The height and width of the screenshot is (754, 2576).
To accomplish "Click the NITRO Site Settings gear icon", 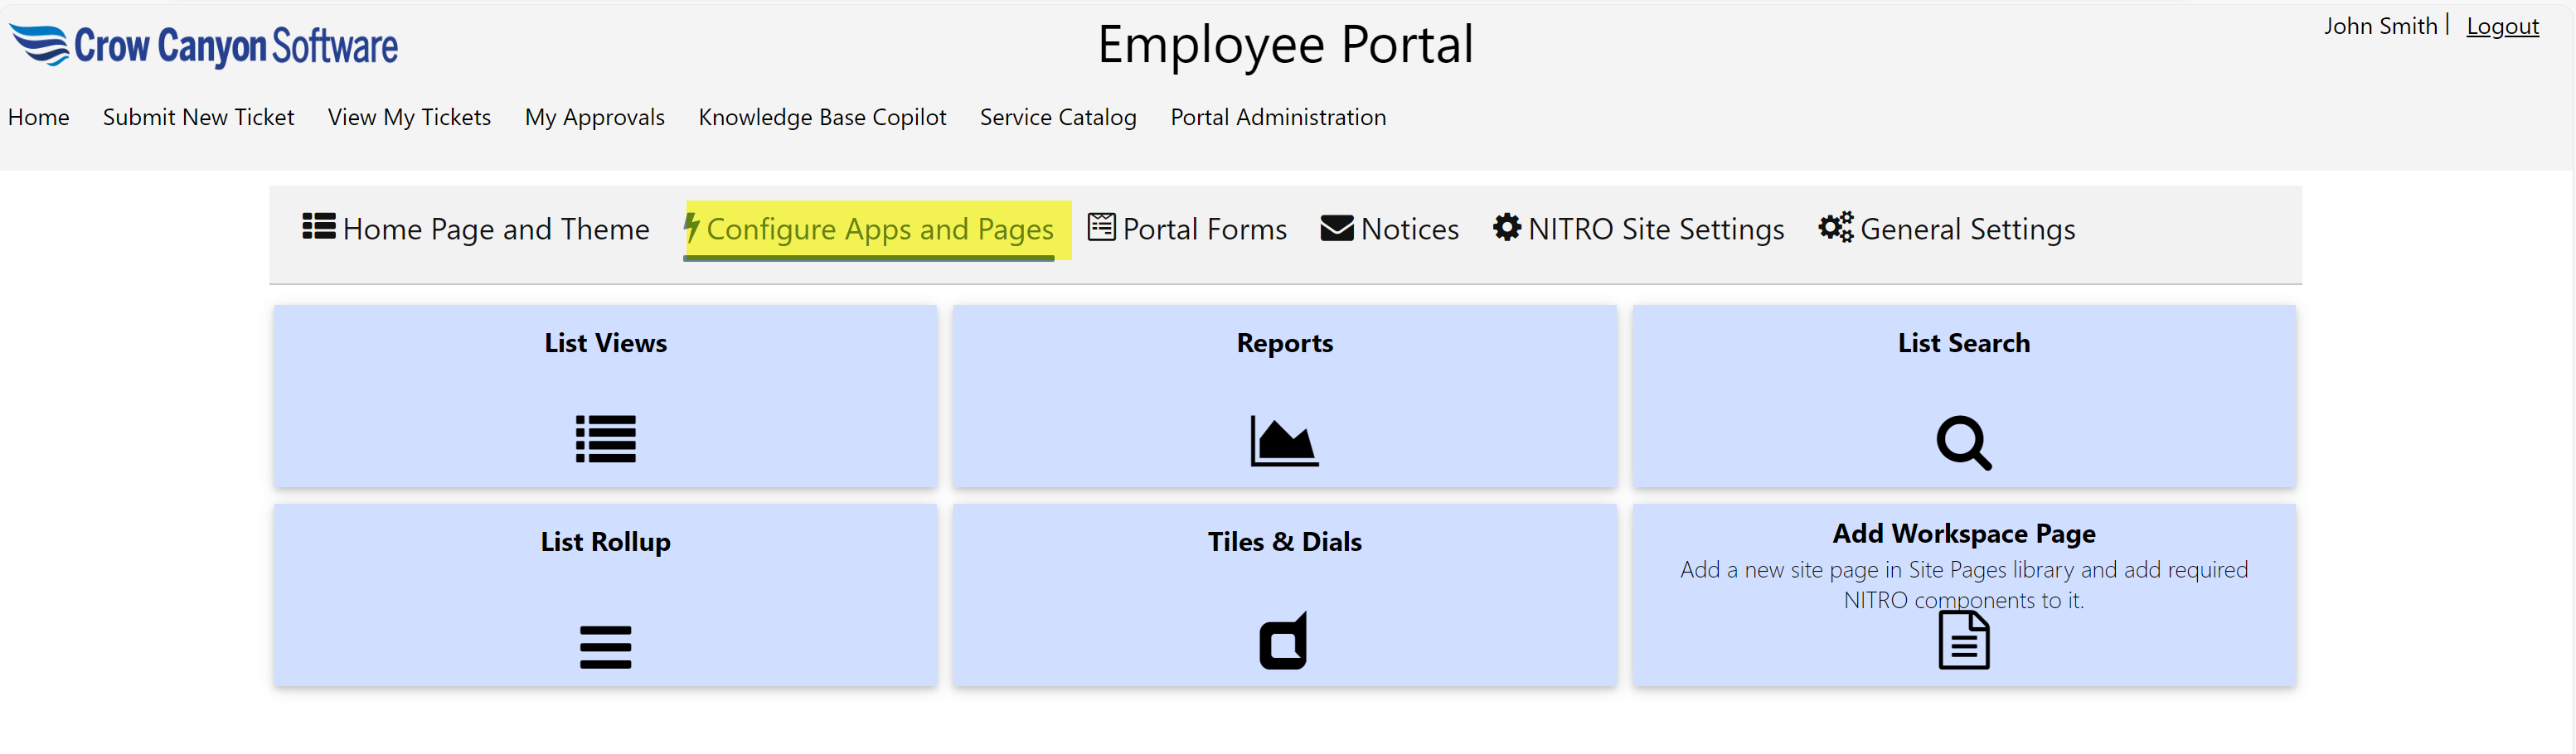I will [1506, 228].
